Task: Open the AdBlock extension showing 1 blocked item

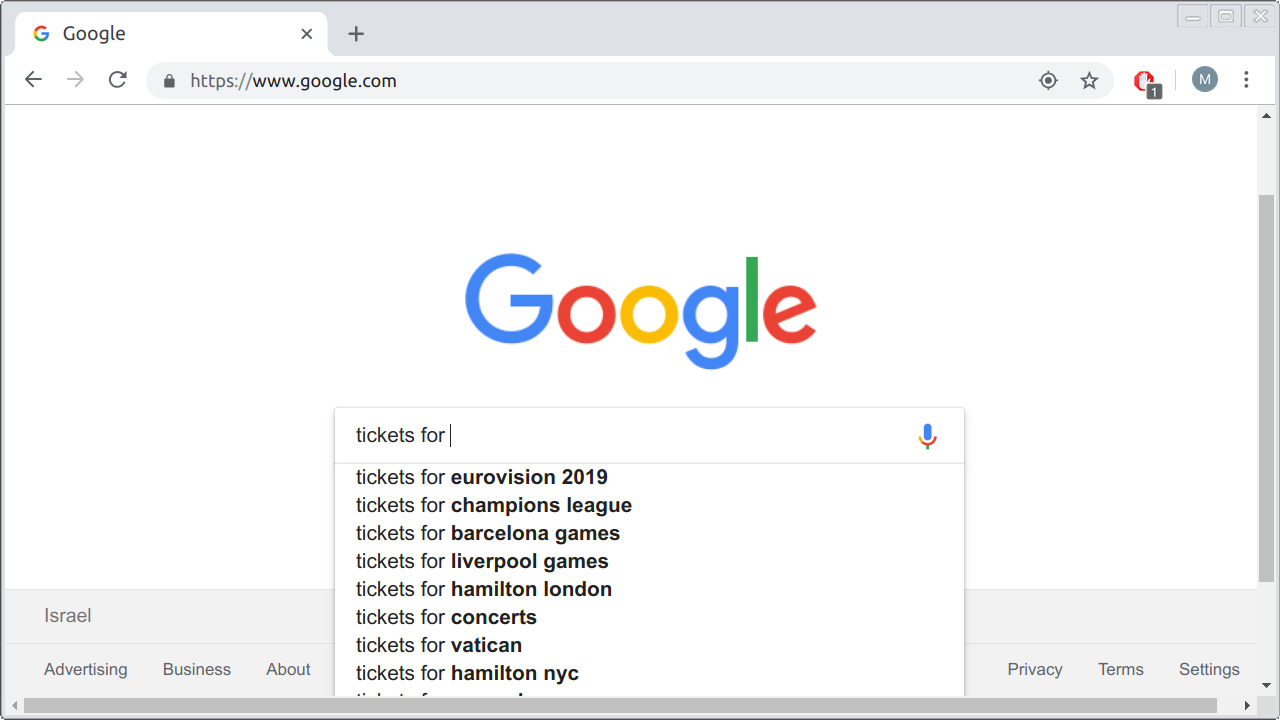Action: click(1144, 80)
